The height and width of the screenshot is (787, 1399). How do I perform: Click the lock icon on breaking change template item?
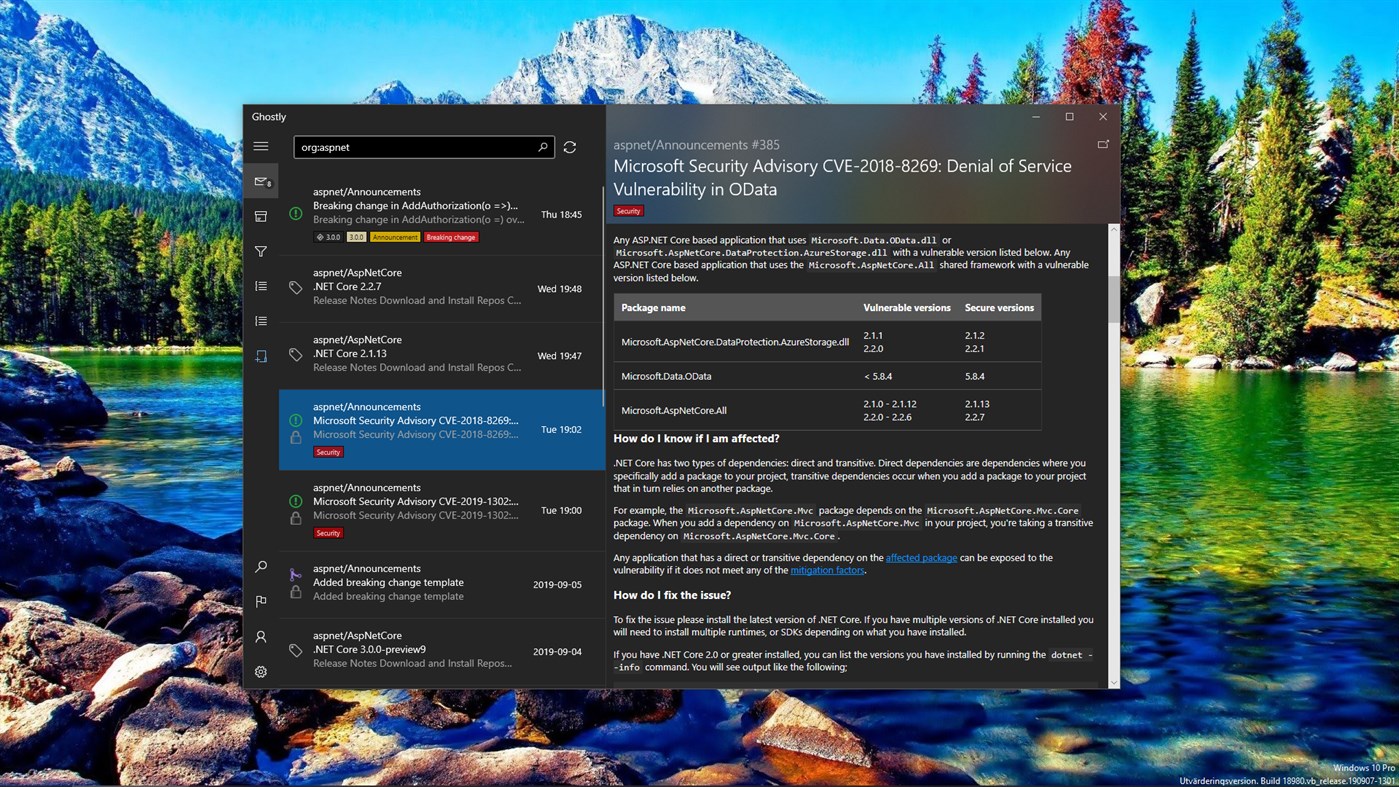pos(296,592)
